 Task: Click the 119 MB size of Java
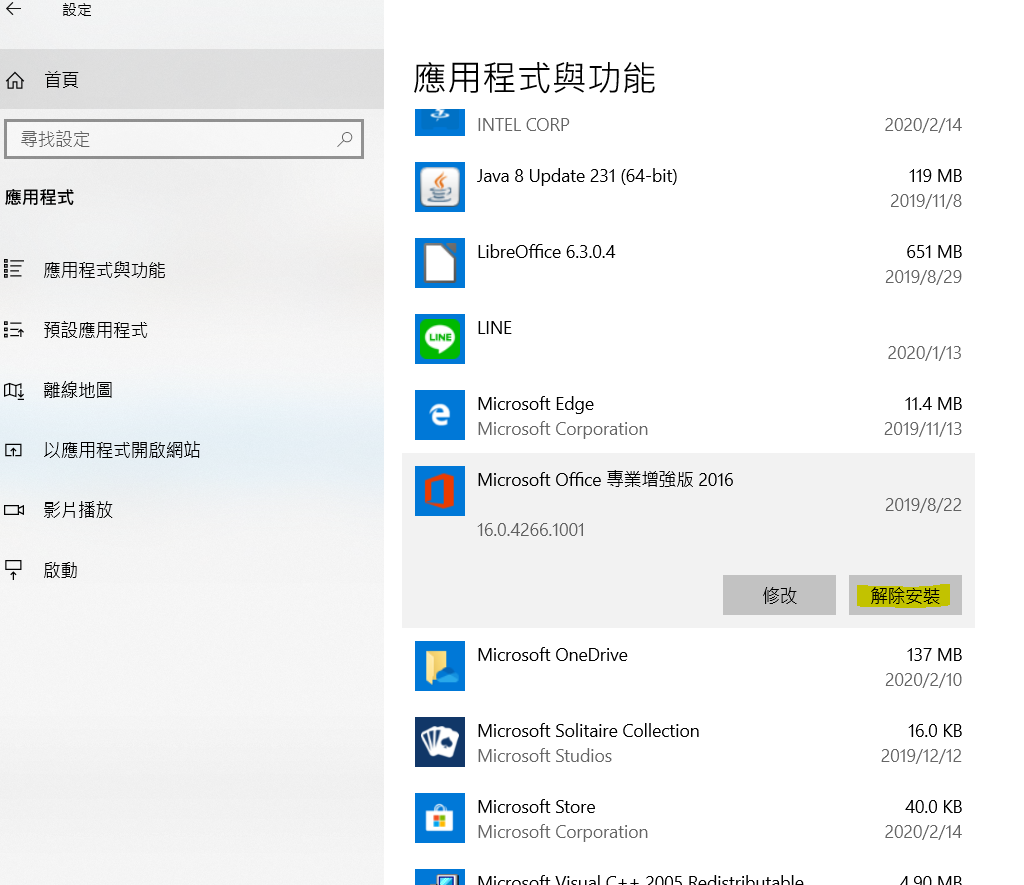point(935,176)
